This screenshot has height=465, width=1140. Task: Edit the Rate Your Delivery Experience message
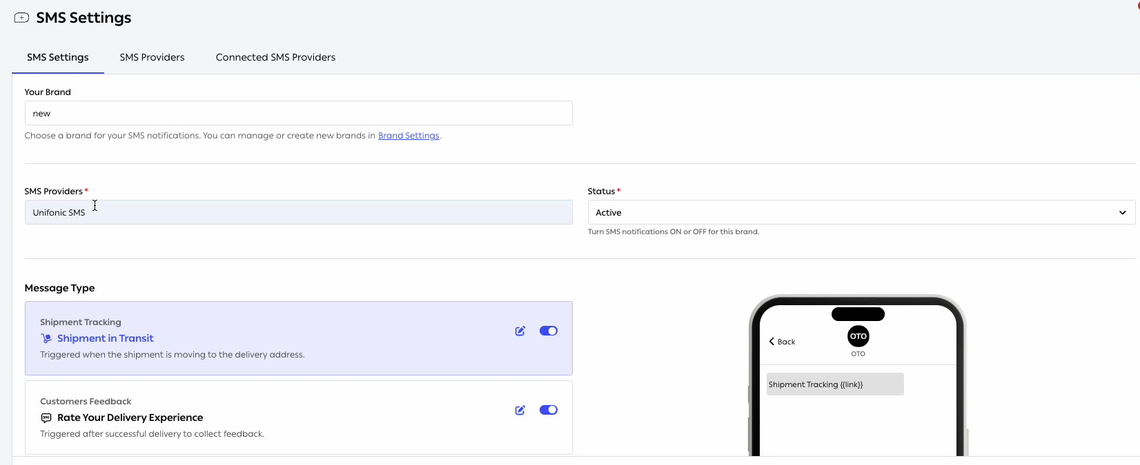520,411
